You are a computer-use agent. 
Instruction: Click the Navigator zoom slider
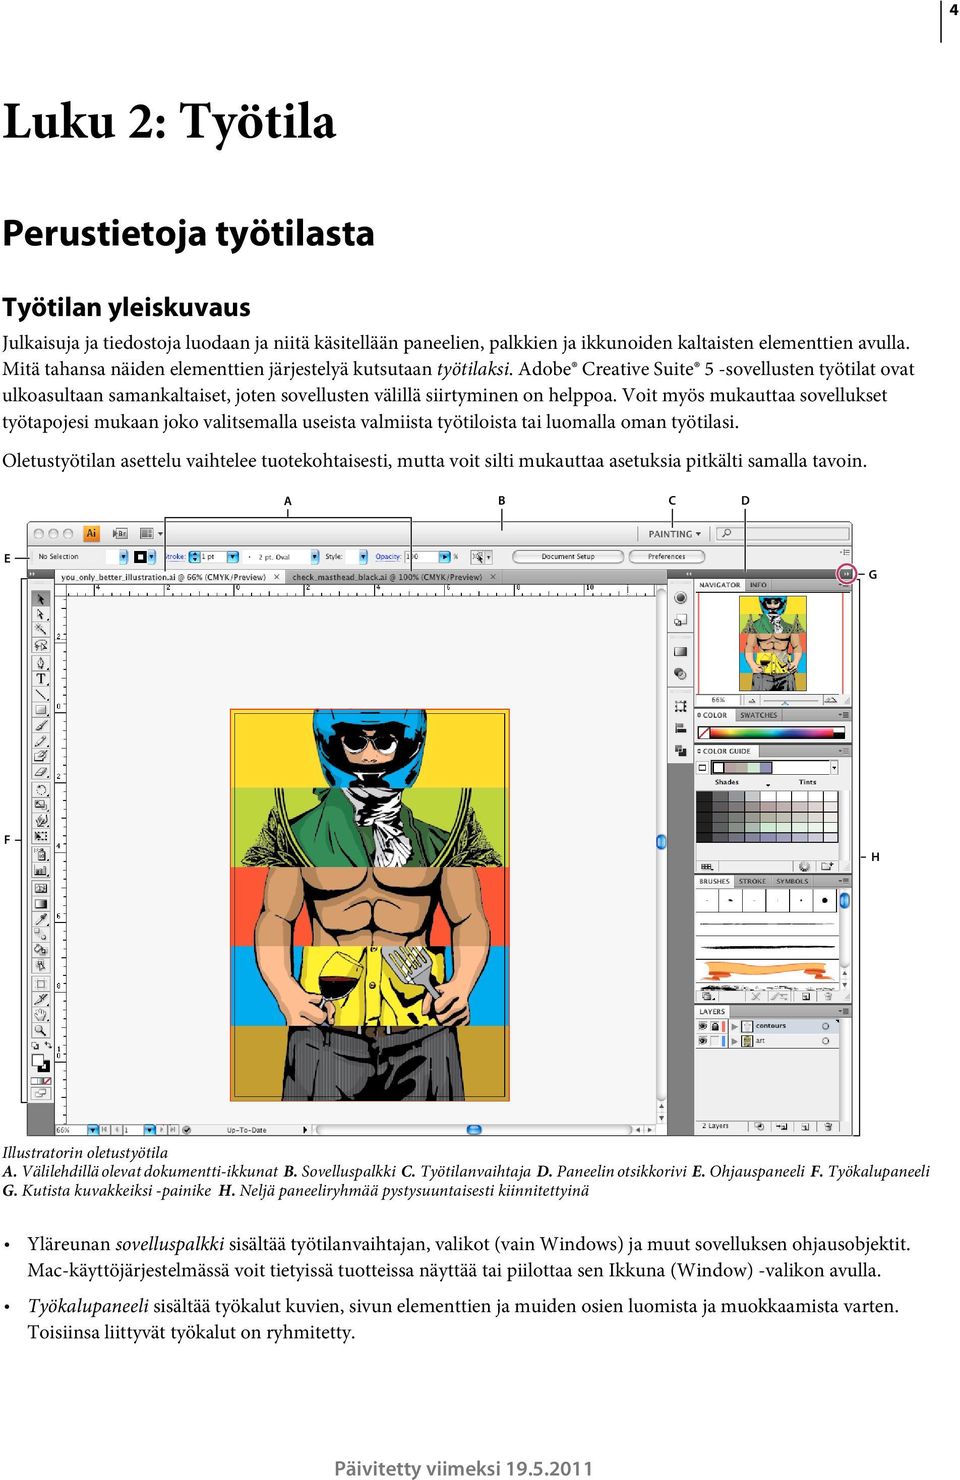[x=791, y=701]
